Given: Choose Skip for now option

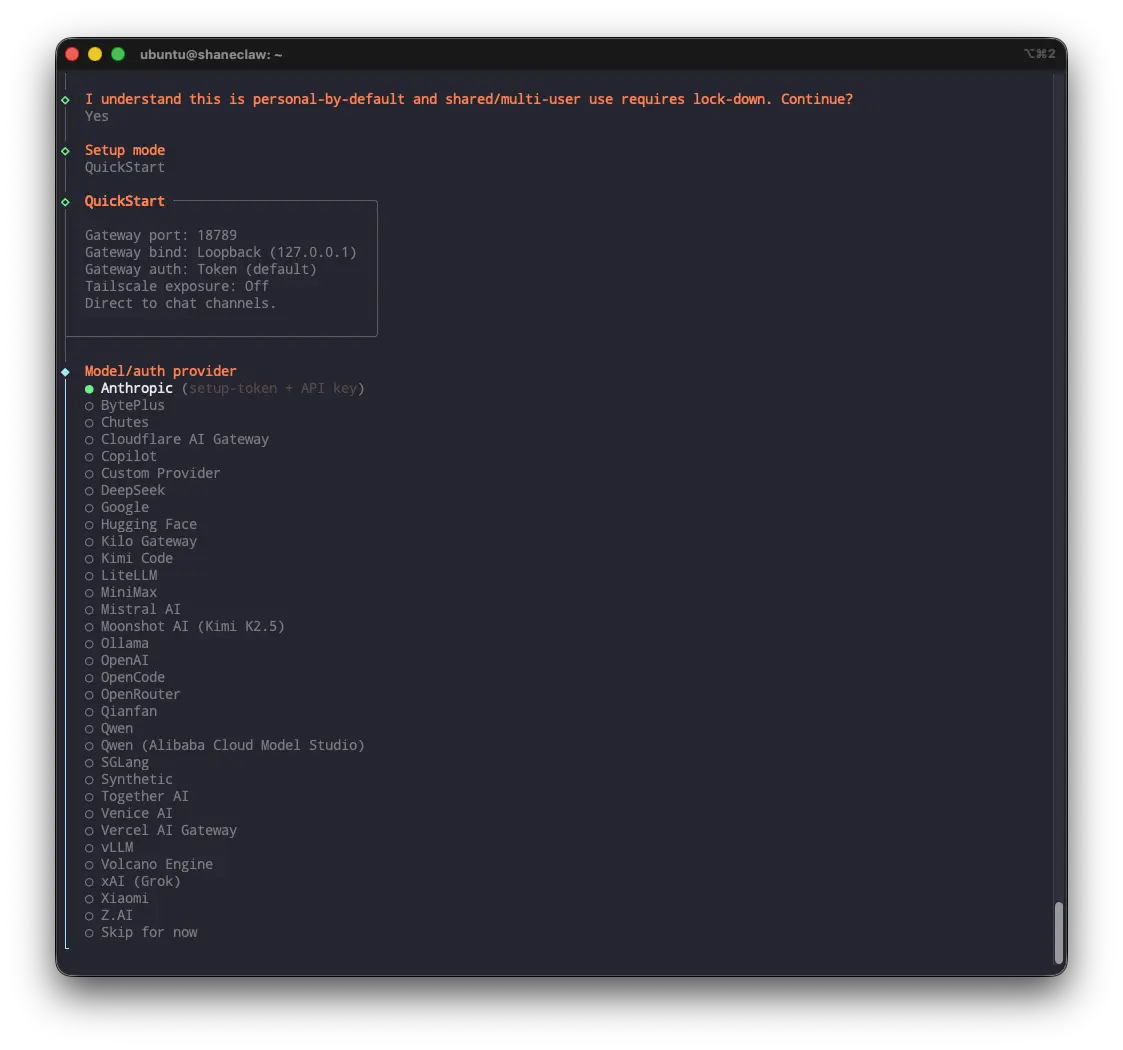Looking at the screenshot, I should (x=140, y=933).
